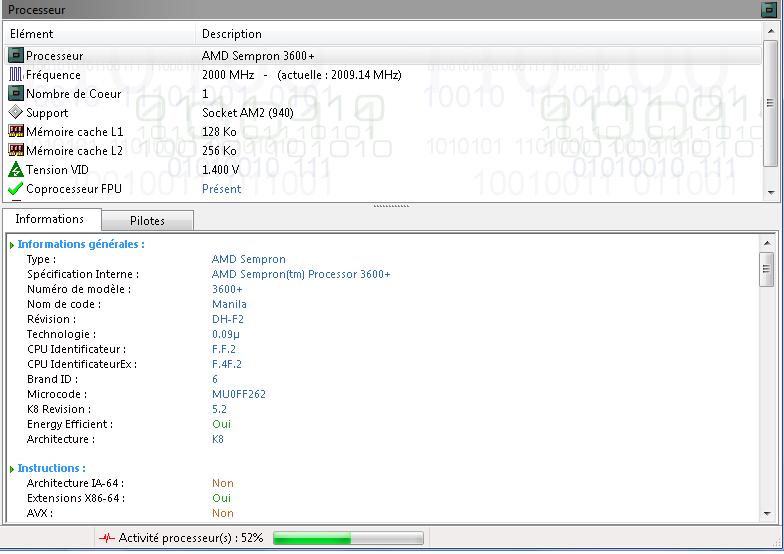
Task: Select the '256 Ko' L2 cache value
Action: click(219, 150)
